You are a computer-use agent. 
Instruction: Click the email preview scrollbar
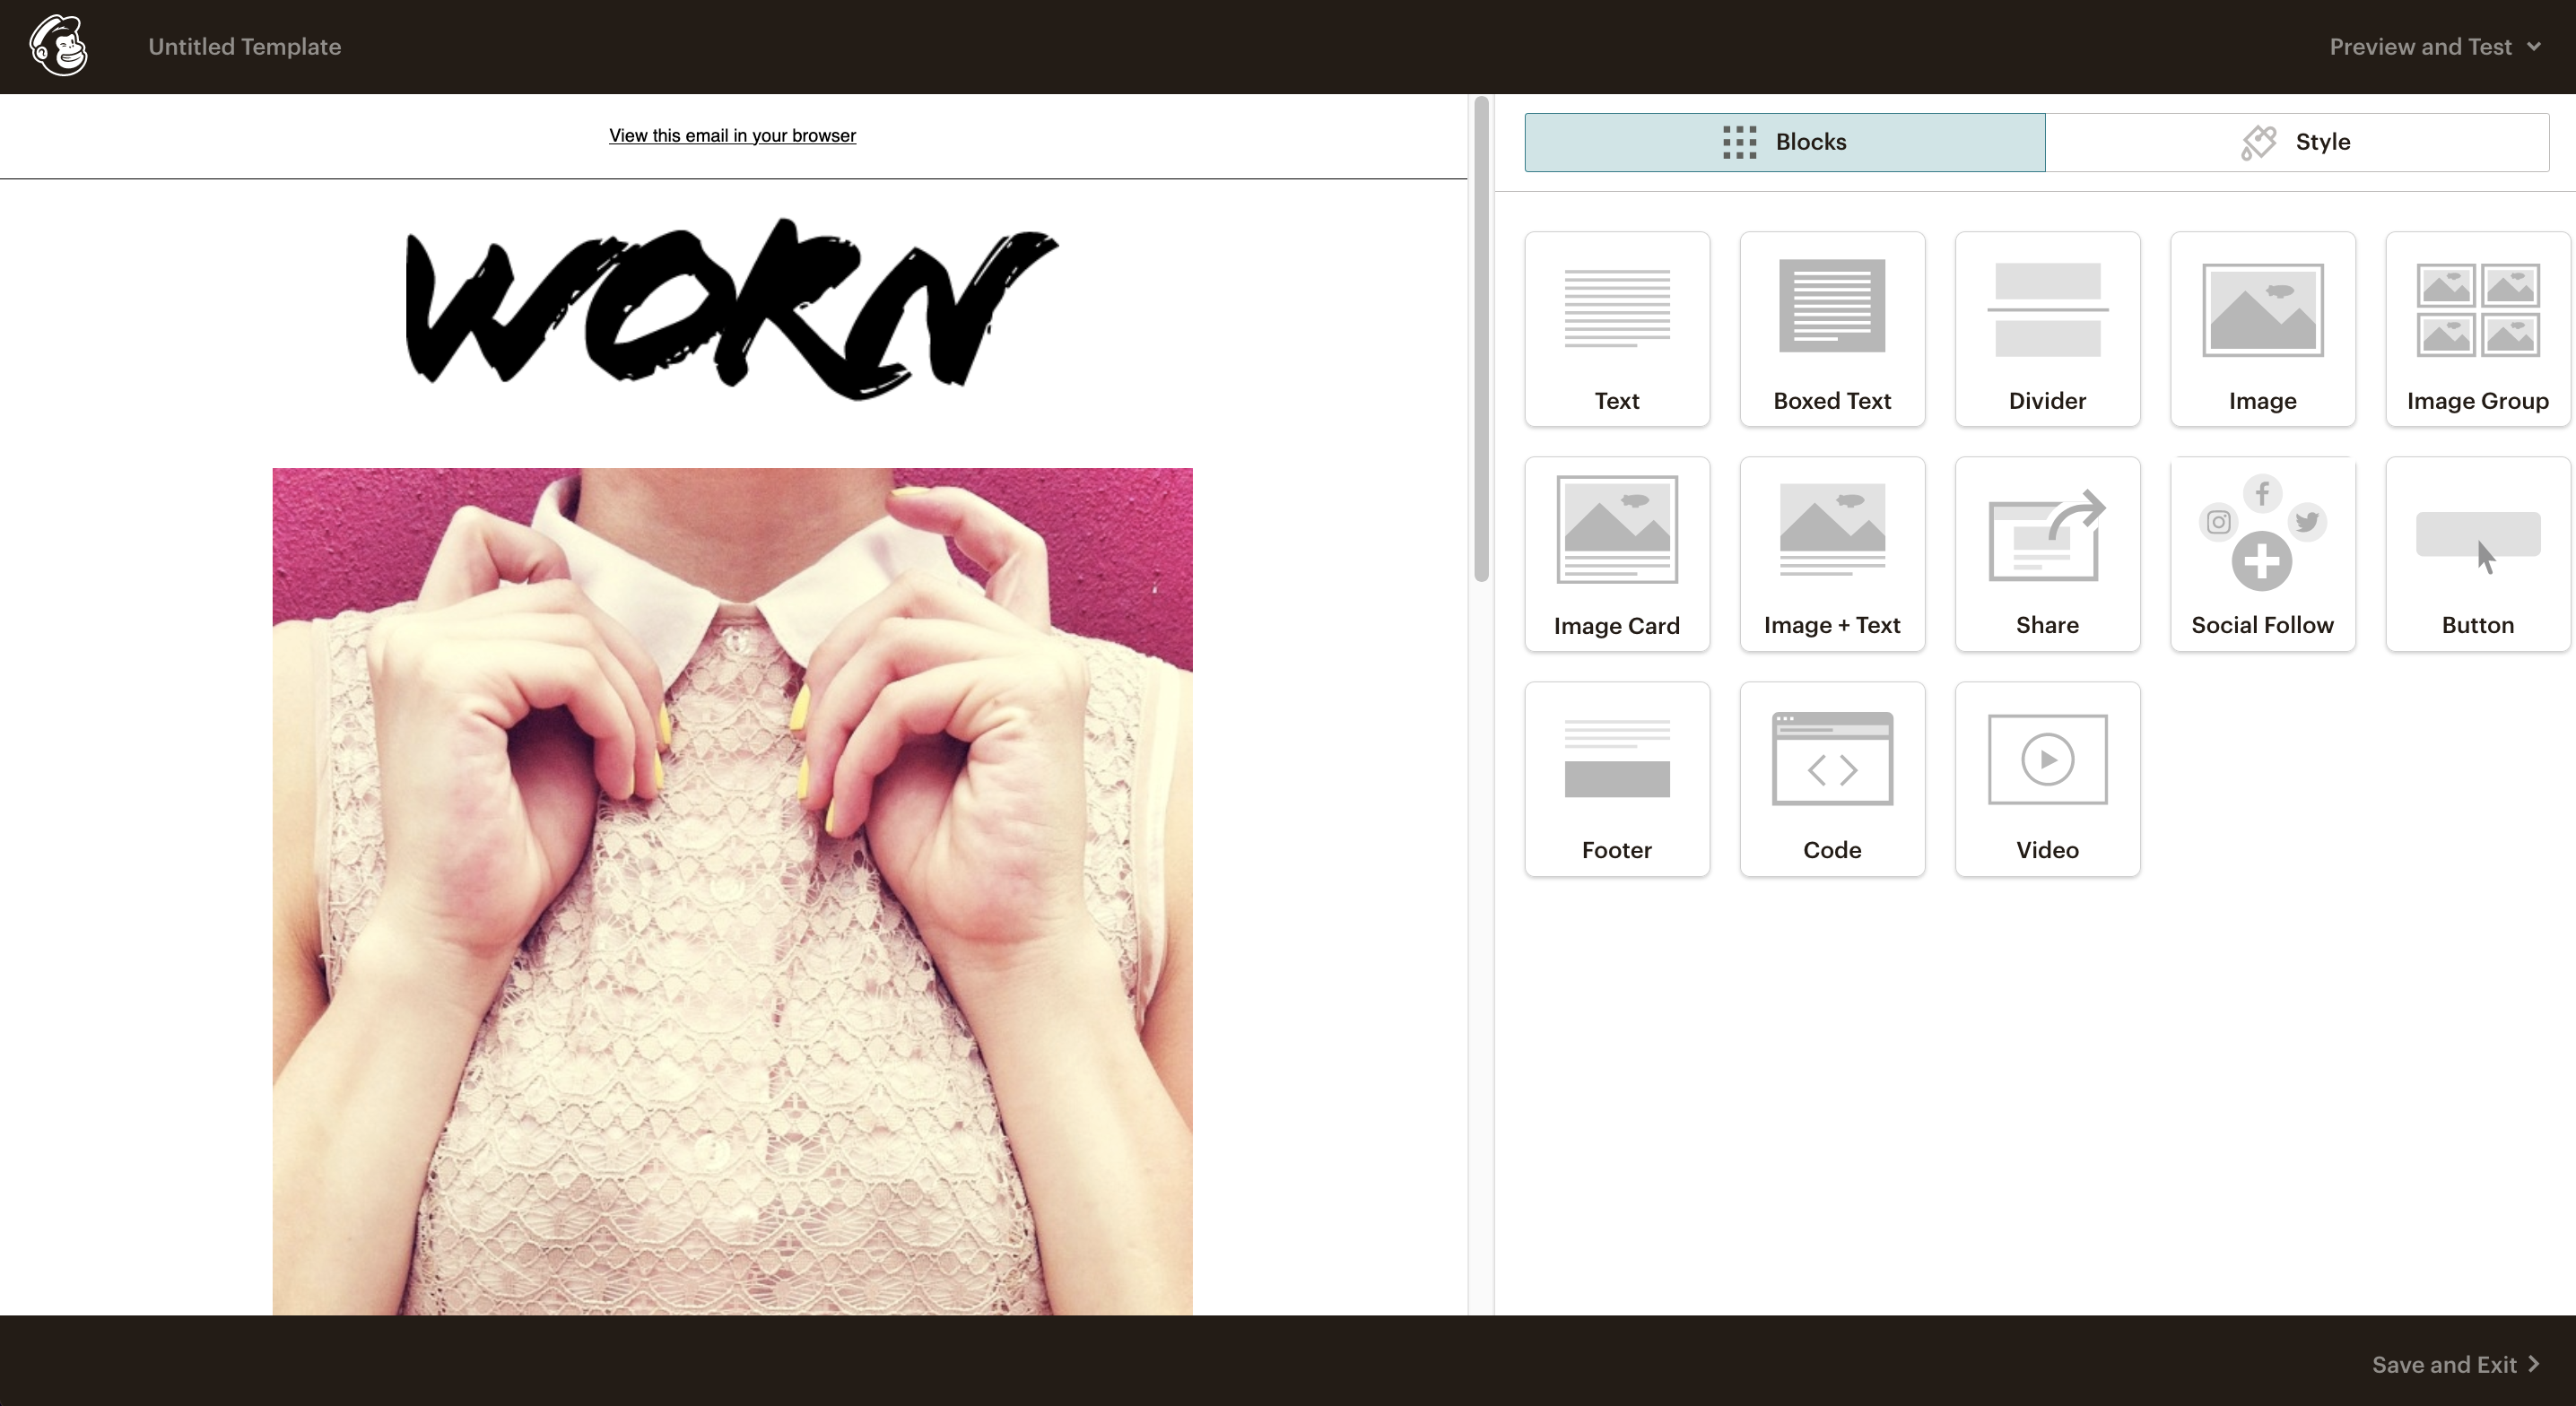click(x=1481, y=339)
